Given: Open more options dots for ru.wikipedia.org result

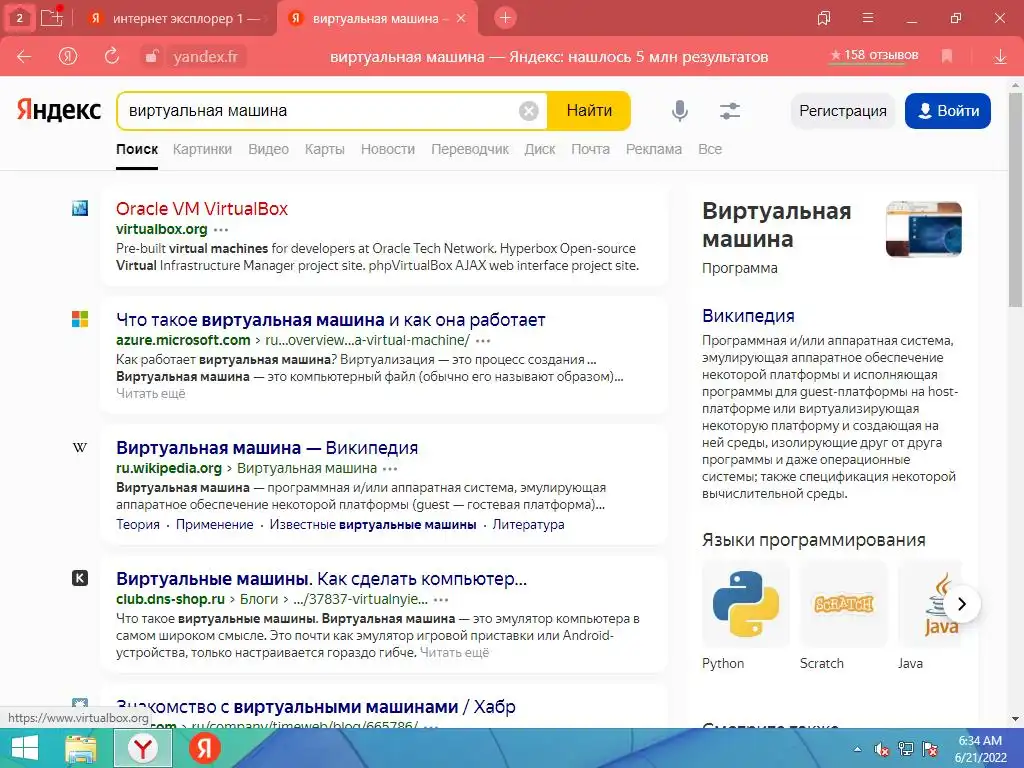Looking at the screenshot, I should [391, 469].
